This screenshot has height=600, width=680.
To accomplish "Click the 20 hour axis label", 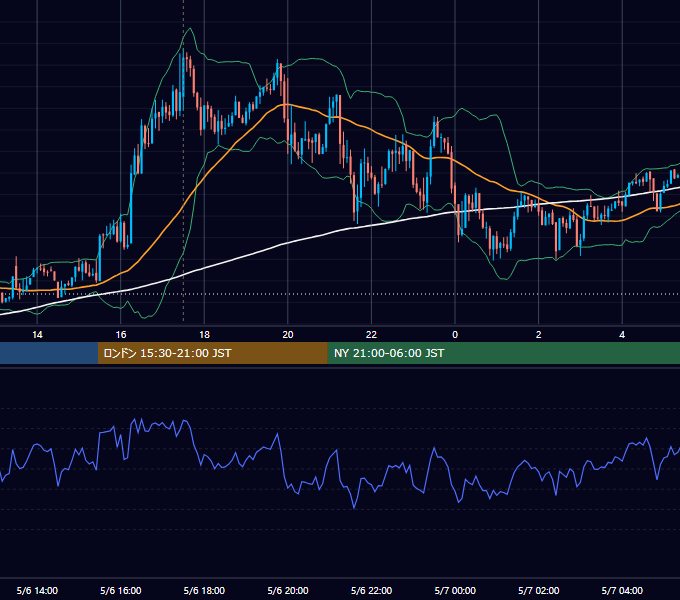I will pos(288,335).
